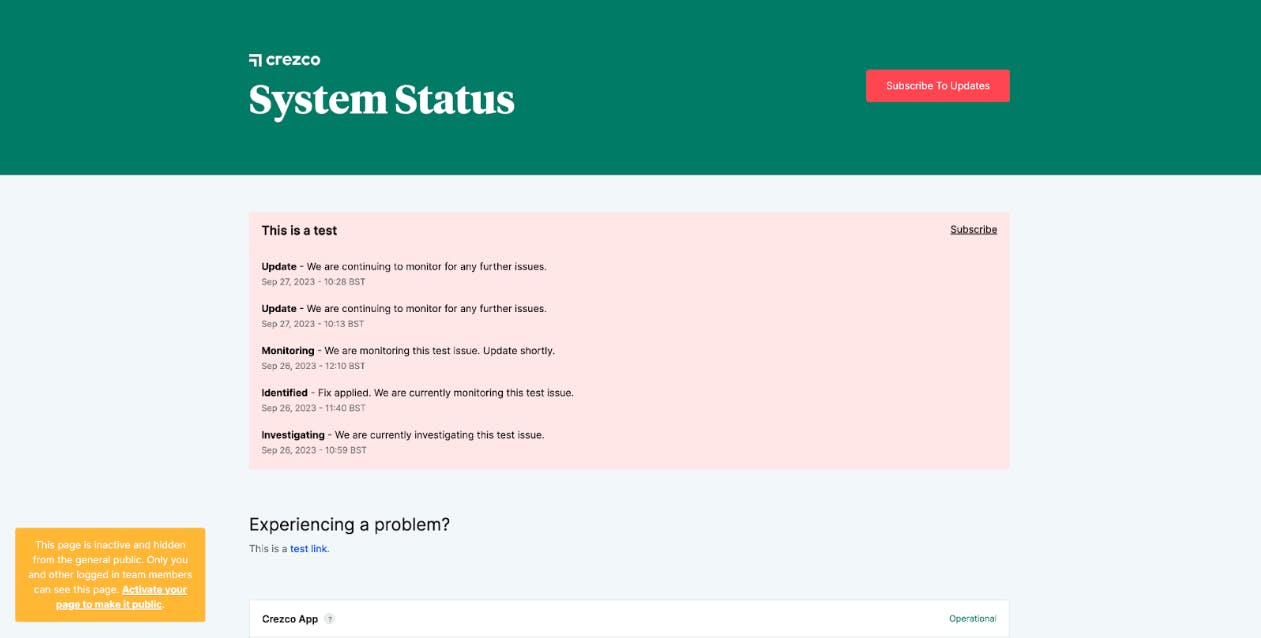Click the Subscribe To Updates button
This screenshot has width=1261, height=638.
point(937,85)
